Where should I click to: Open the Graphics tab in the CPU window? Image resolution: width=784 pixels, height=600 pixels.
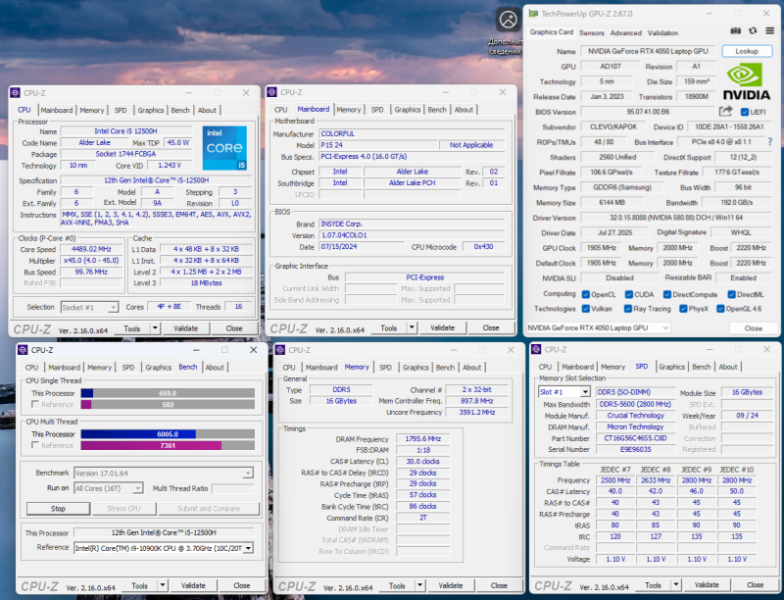tap(150, 110)
